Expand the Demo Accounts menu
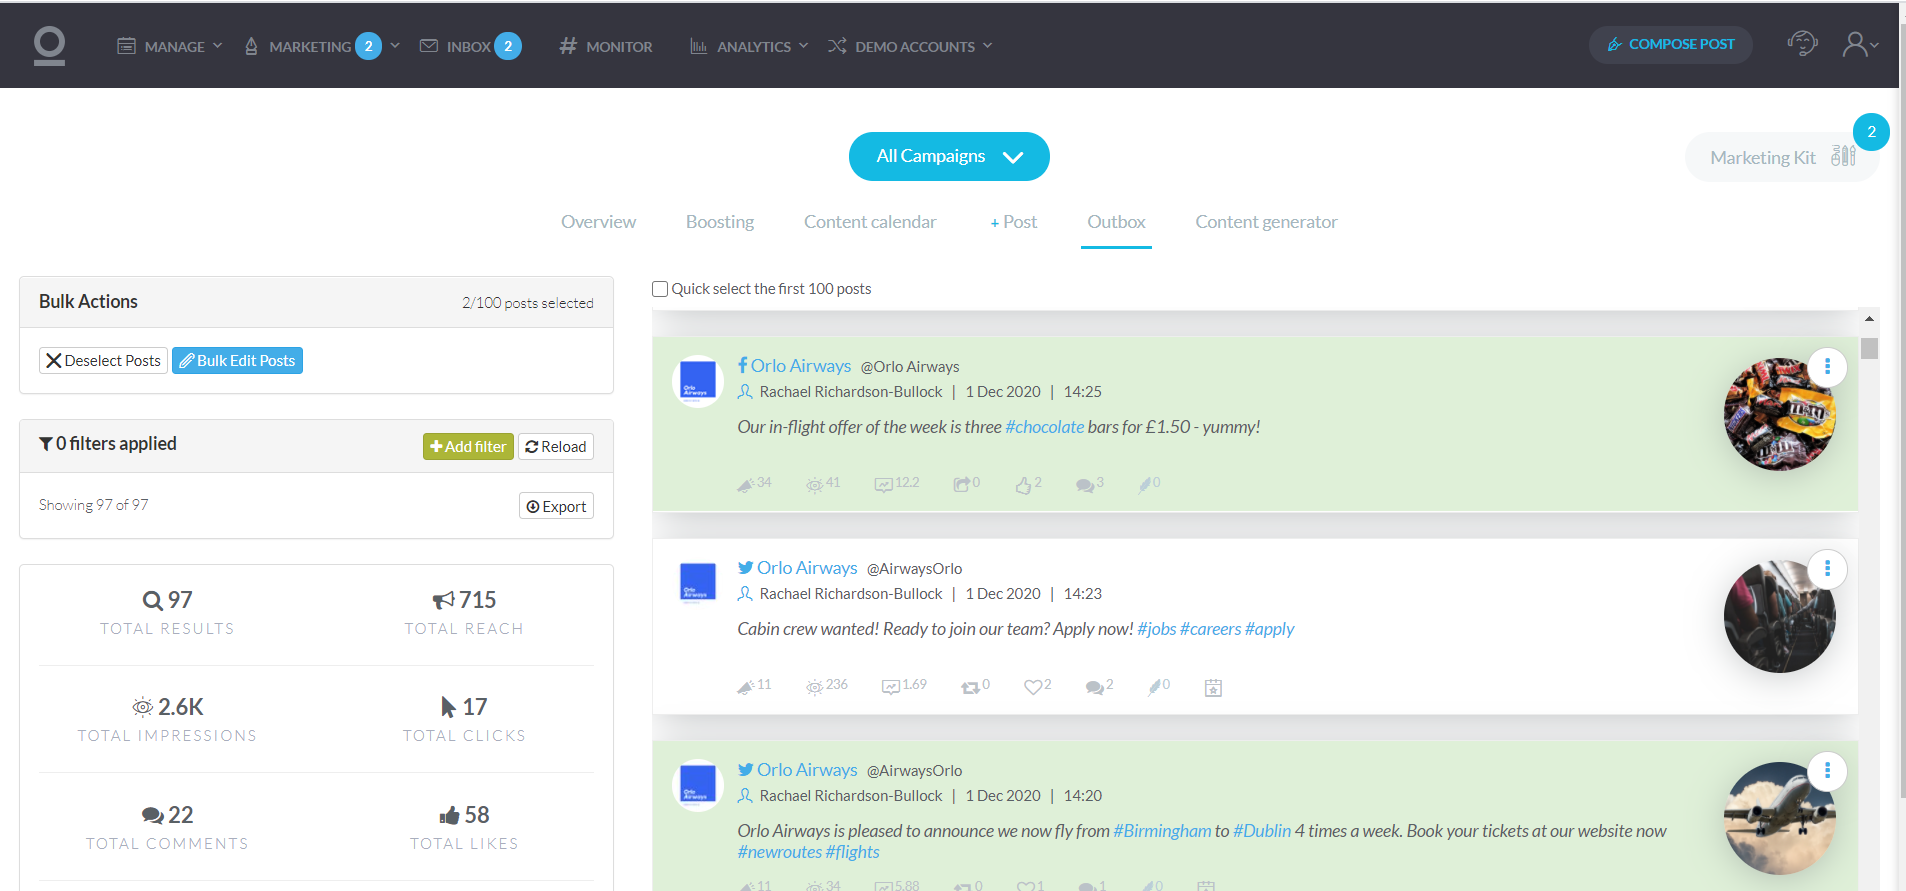The image size is (1906, 891). 910,46
